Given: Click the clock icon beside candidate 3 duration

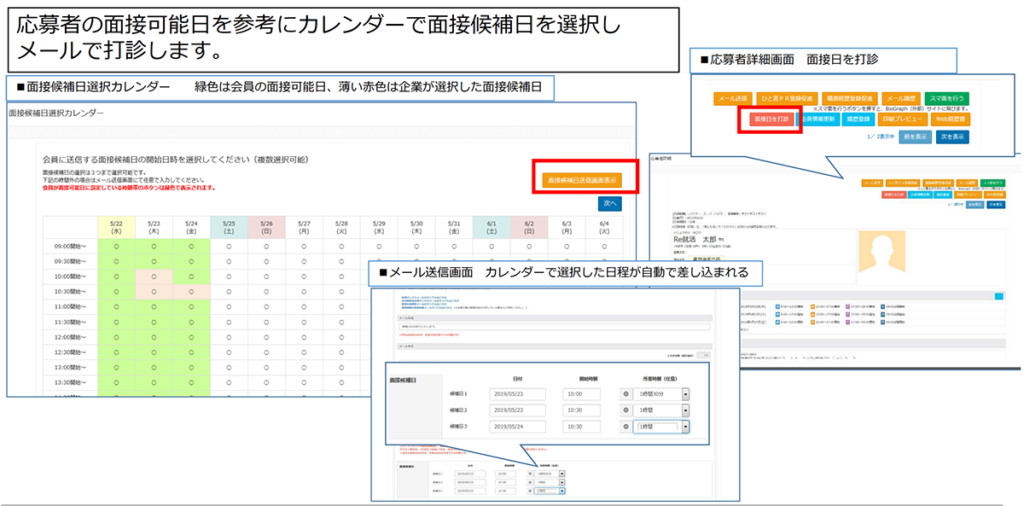Looking at the screenshot, I should tap(625, 426).
